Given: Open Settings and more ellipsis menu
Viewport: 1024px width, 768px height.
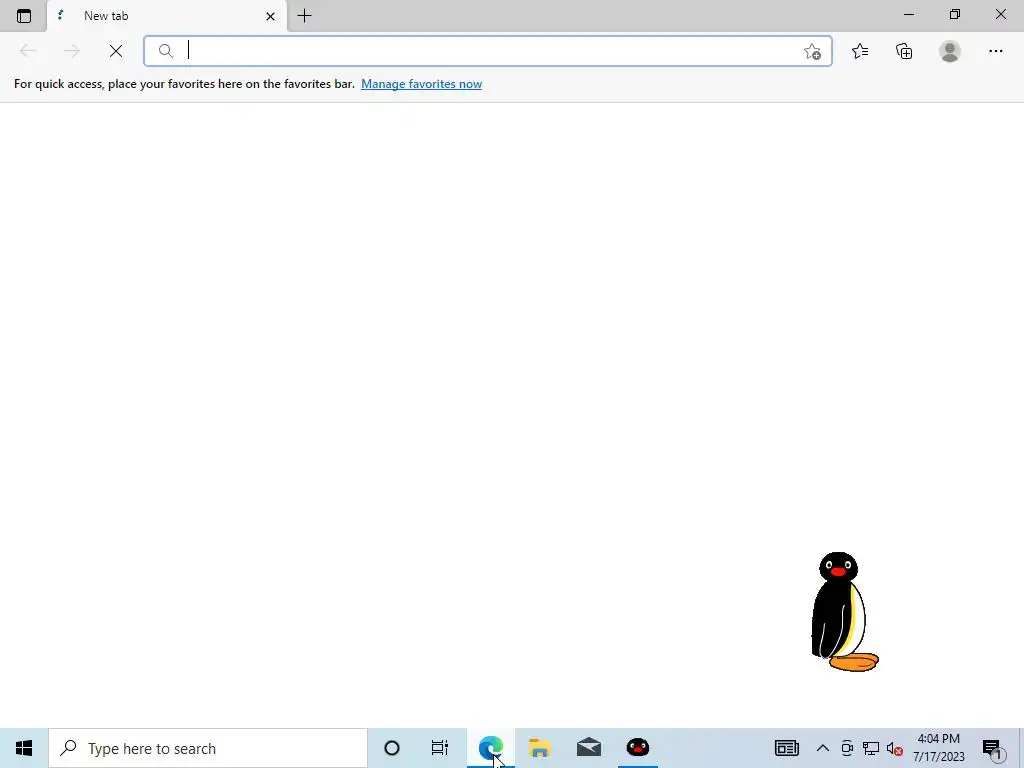Looking at the screenshot, I should pyautogui.click(x=996, y=51).
